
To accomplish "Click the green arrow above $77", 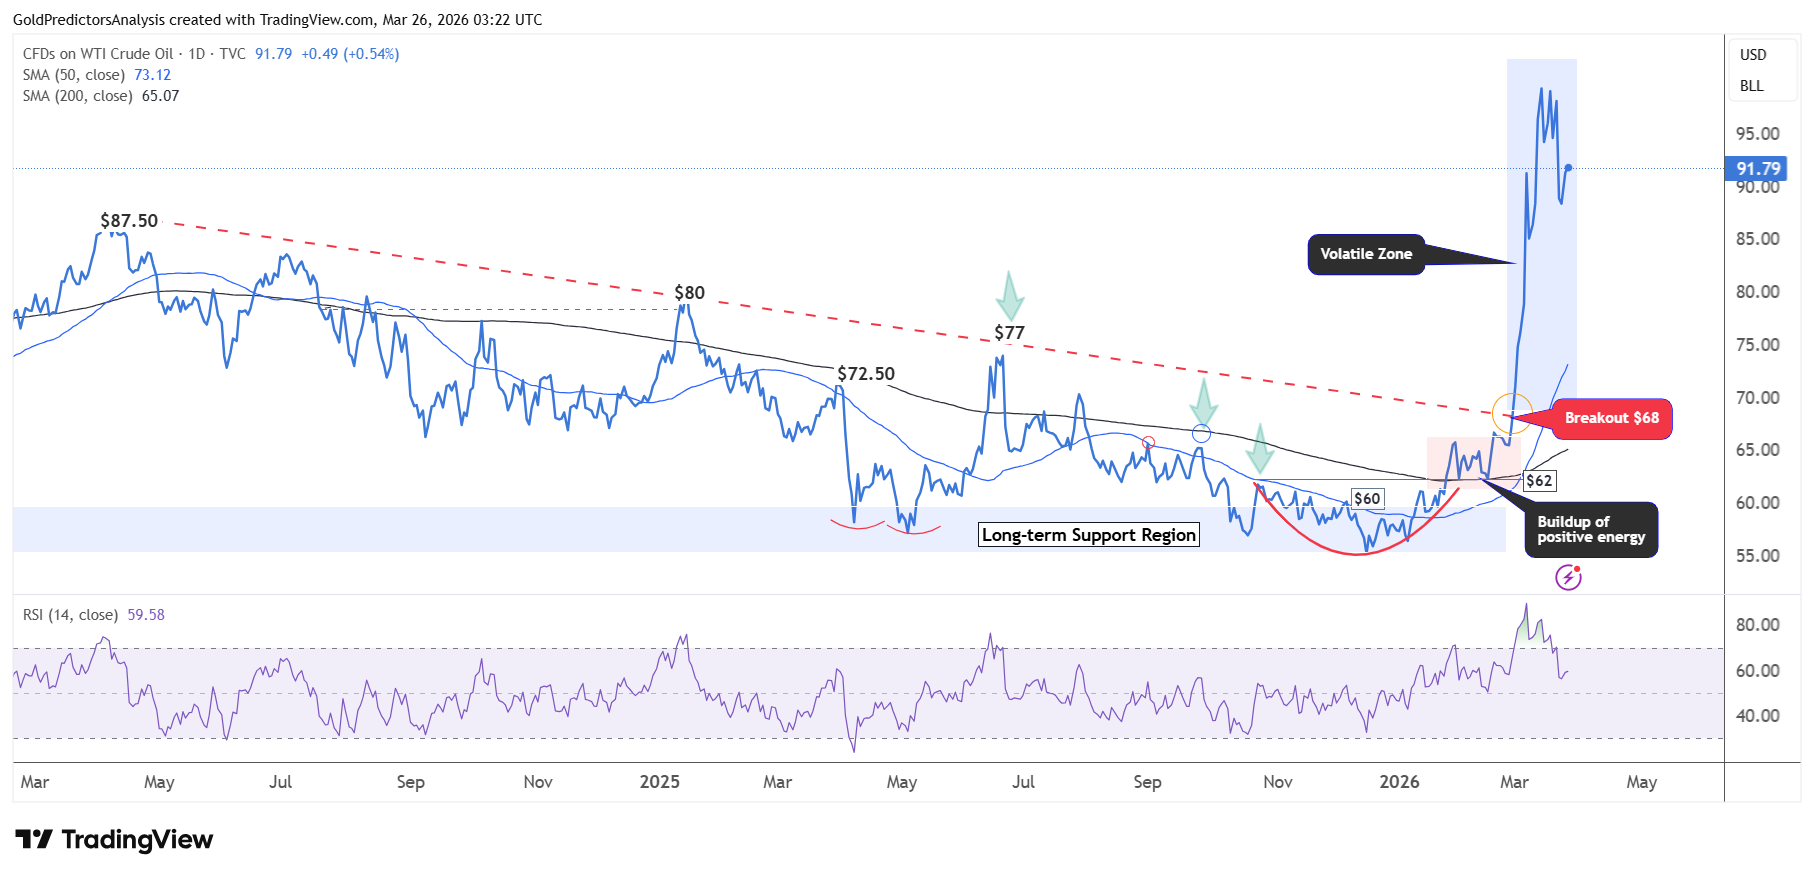I will pyautogui.click(x=1010, y=296).
